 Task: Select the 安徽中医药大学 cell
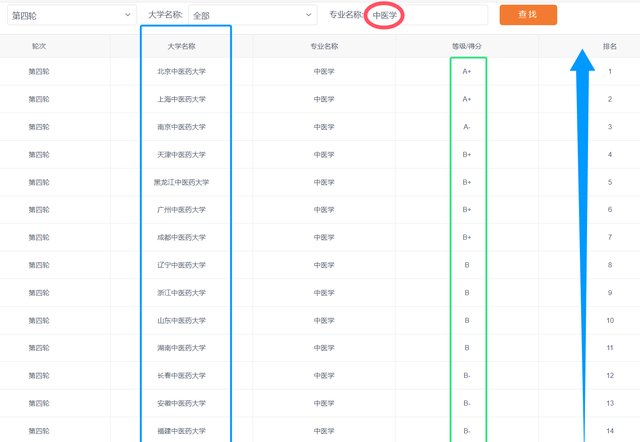(x=182, y=403)
